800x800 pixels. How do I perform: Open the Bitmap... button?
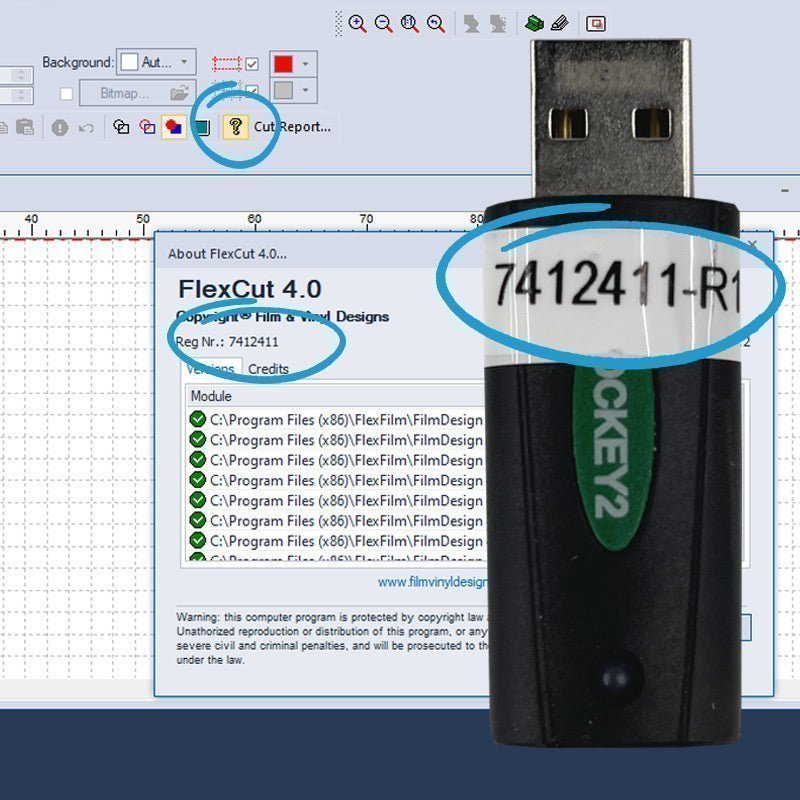(137, 93)
